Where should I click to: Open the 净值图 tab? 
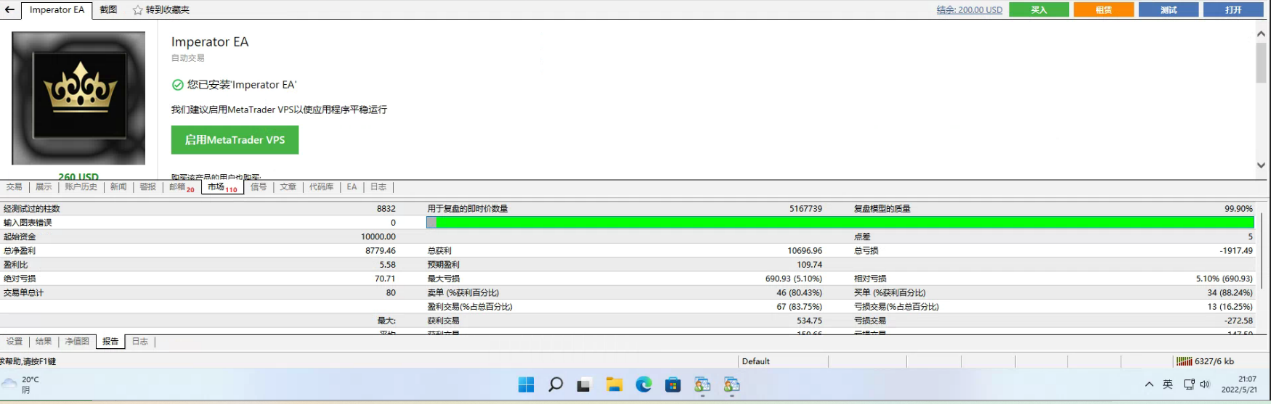(77, 341)
